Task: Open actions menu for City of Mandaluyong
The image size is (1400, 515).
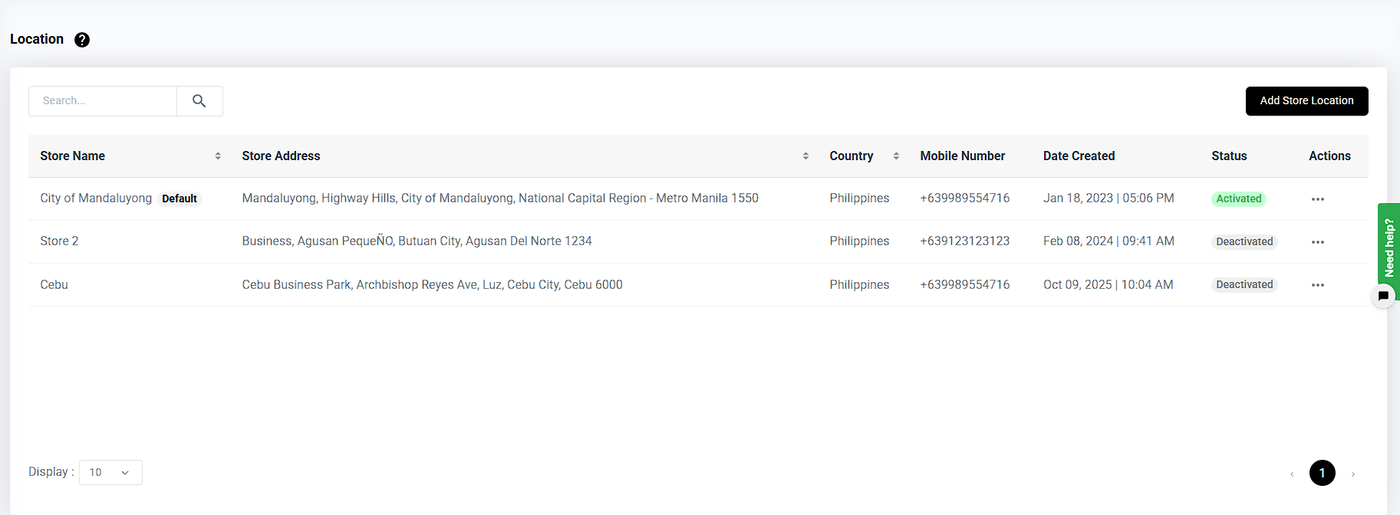Action: (1317, 199)
